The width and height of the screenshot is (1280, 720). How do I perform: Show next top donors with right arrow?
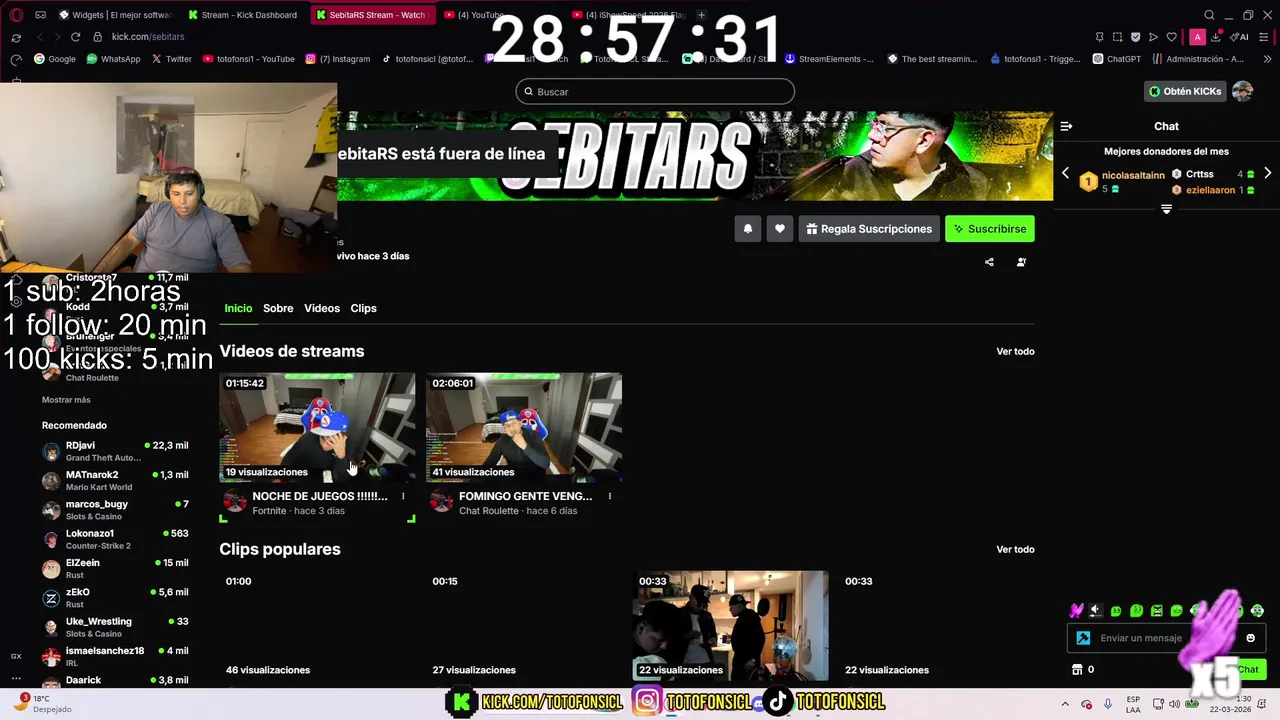coord(1267,173)
